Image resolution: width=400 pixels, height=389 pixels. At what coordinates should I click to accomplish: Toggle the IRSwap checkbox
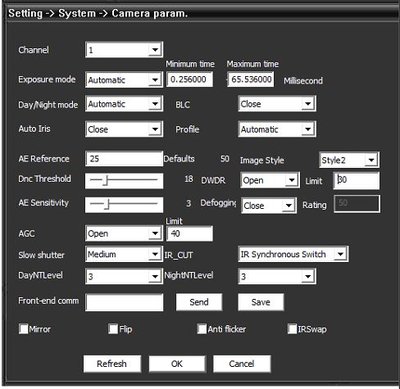[x=292, y=329]
